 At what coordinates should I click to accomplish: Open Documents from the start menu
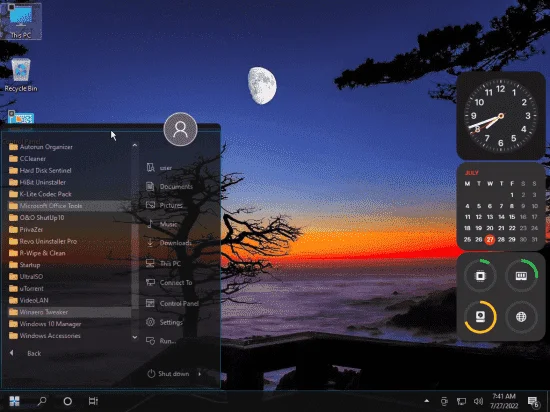coord(170,186)
